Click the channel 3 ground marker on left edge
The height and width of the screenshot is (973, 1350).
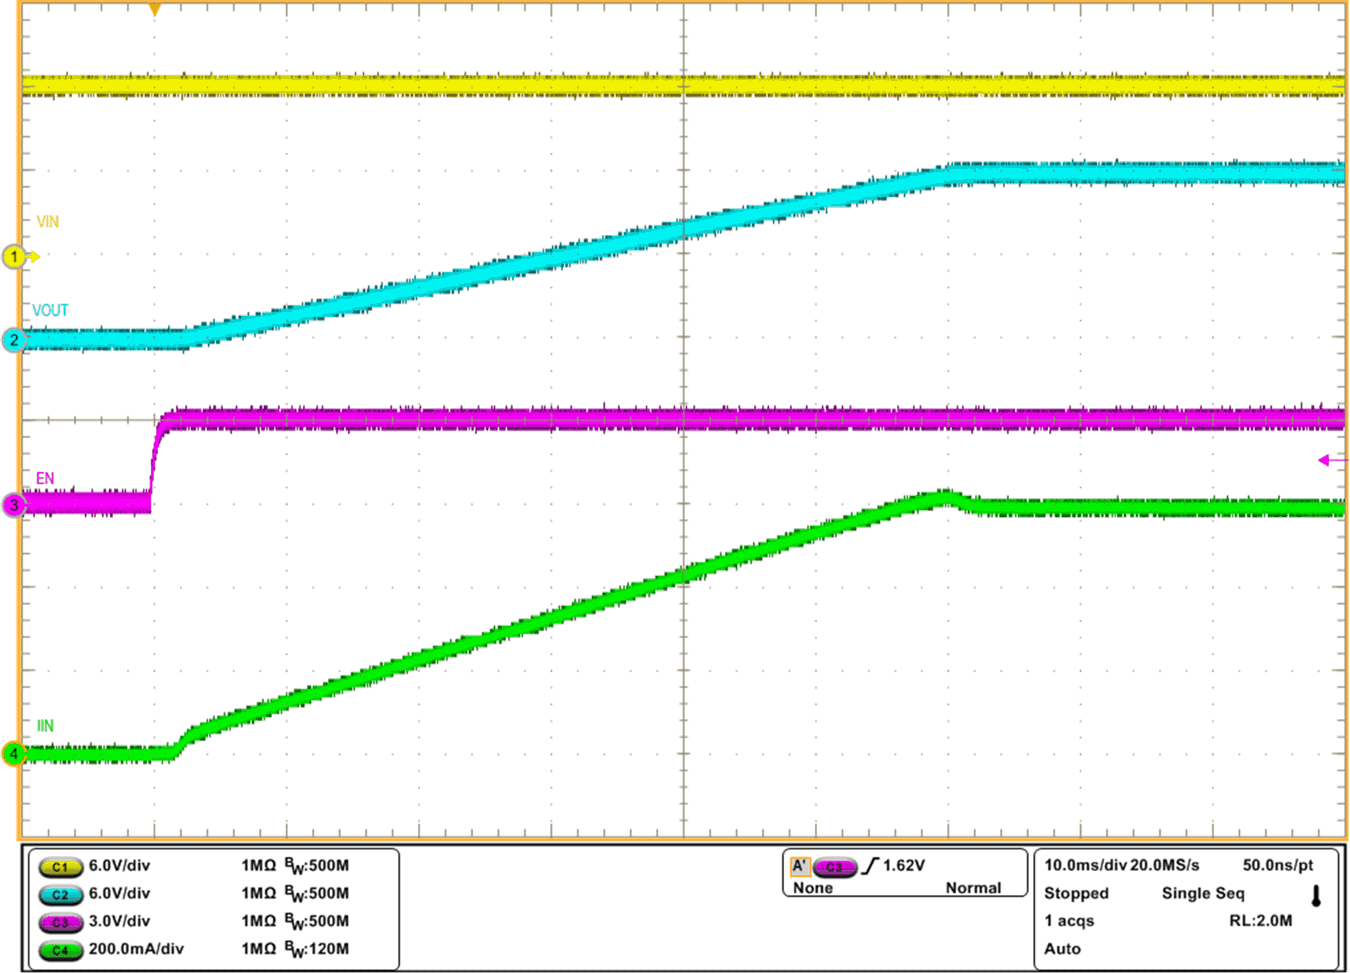coord(12,505)
